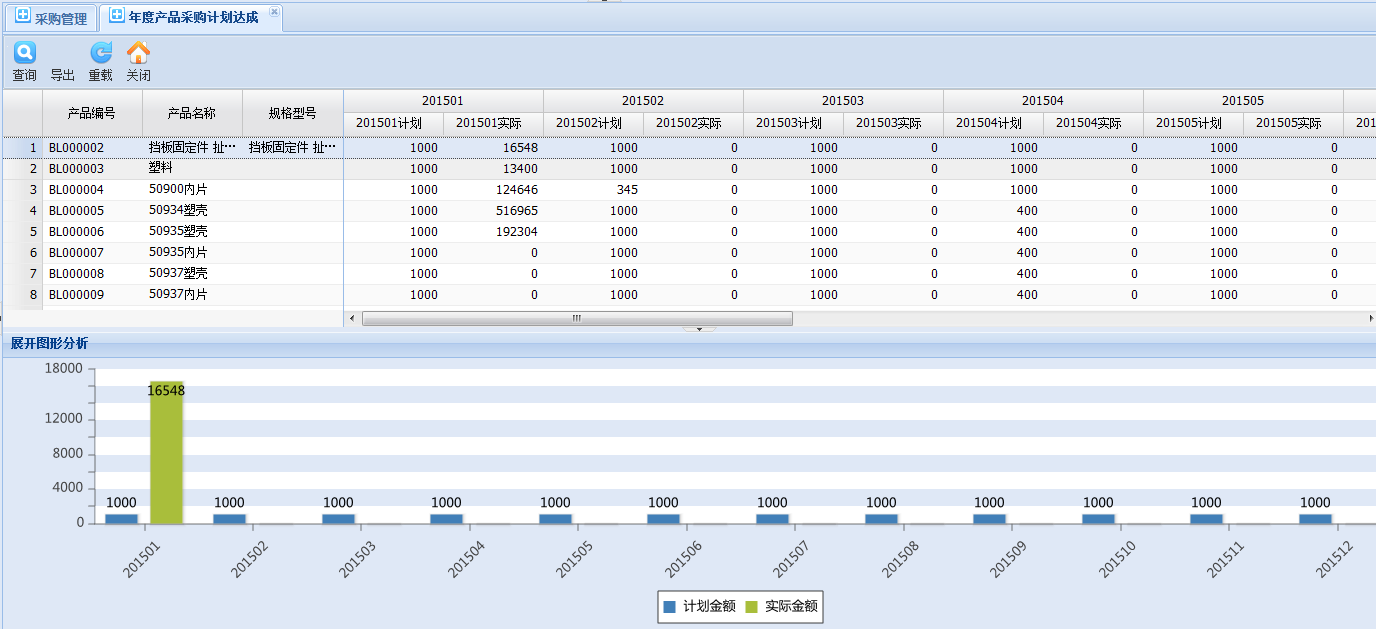Sort by 产品编号 column header
The width and height of the screenshot is (1376, 629).
[92, 113]
